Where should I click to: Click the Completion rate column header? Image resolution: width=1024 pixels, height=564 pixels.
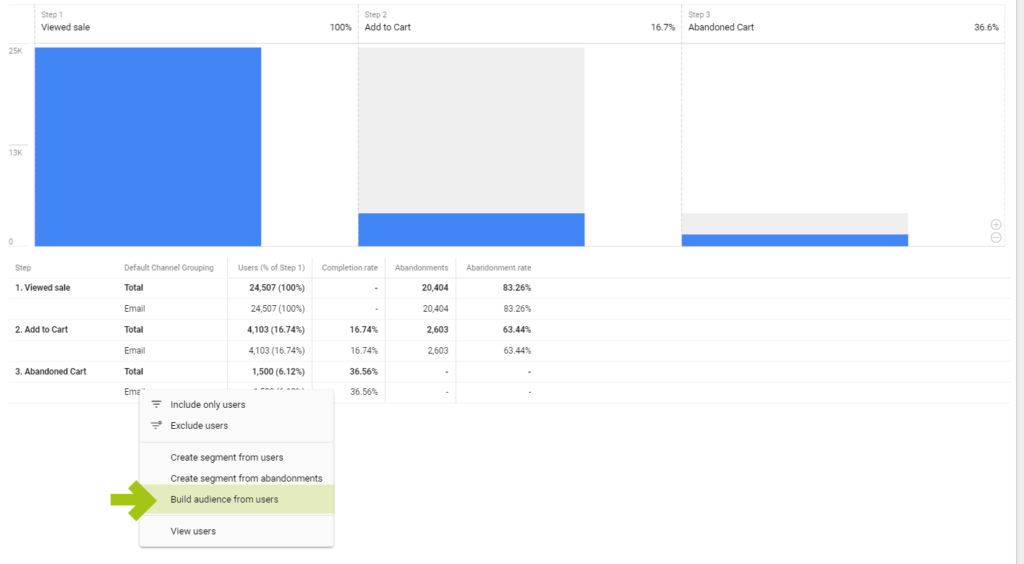click(x=349, y=268)
